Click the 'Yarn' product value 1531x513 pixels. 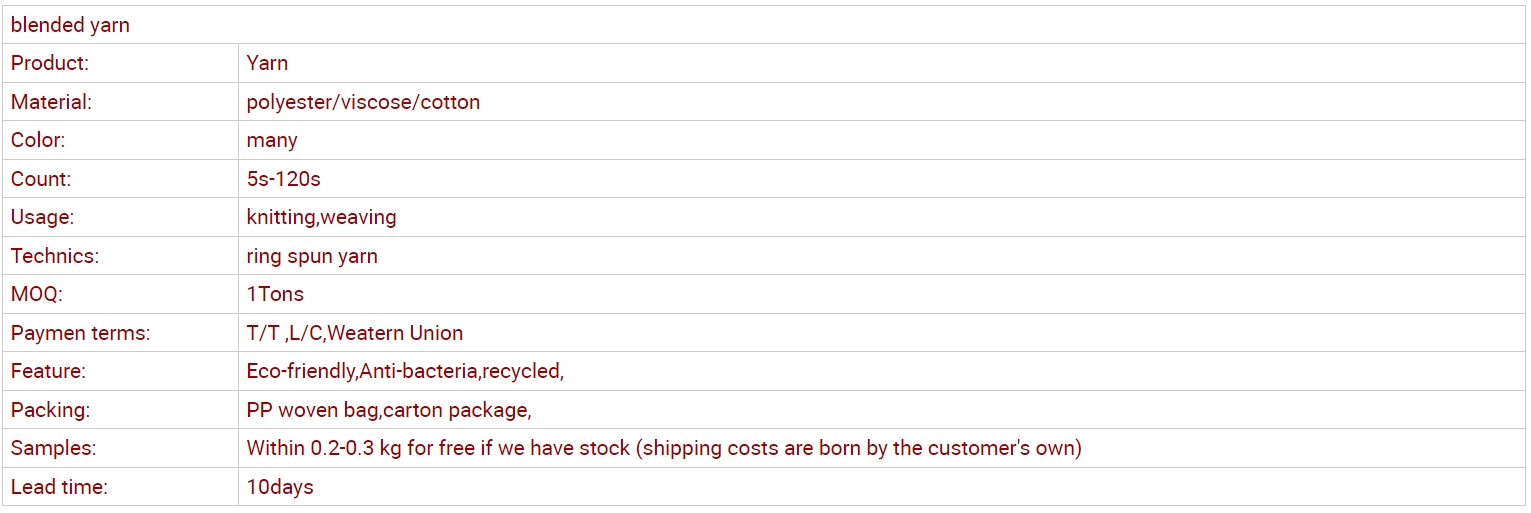pos(267,63)
